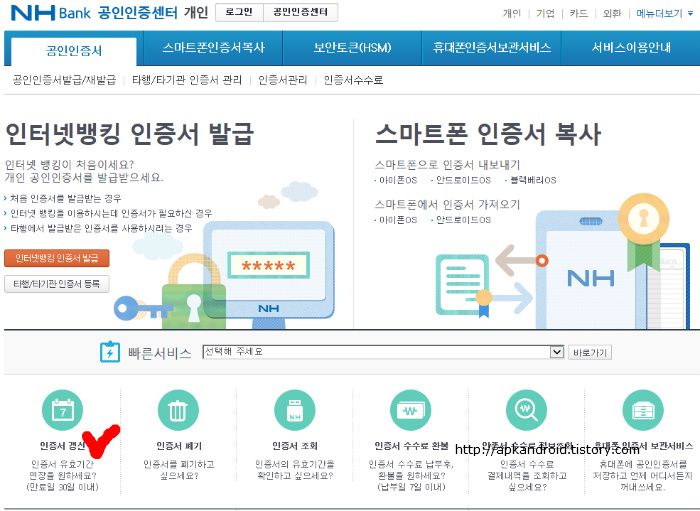Screen dimensions: 700x511
Task: Open 인증서관리 submenu
Action: tap(283, 80)
